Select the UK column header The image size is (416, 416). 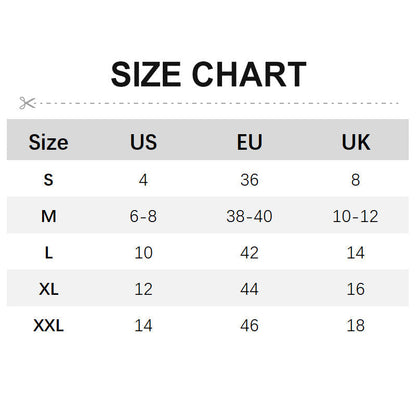[x=356, y=142]
